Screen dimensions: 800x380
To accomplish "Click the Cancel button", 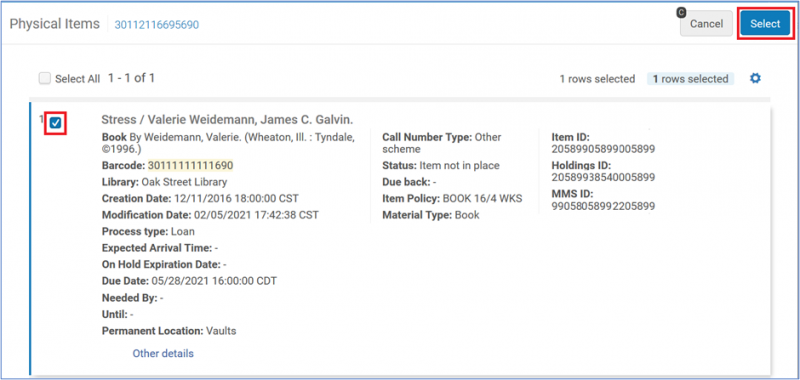I will click(706, 24).
